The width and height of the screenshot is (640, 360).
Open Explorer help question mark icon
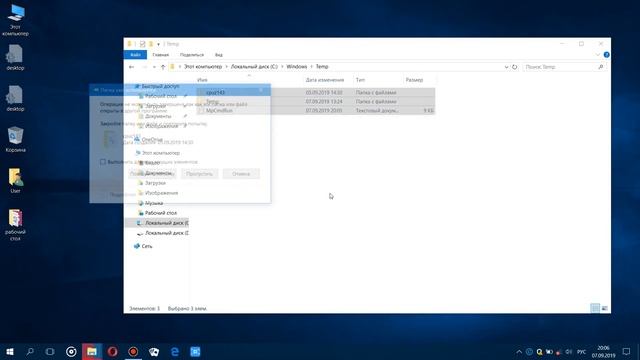607,55
